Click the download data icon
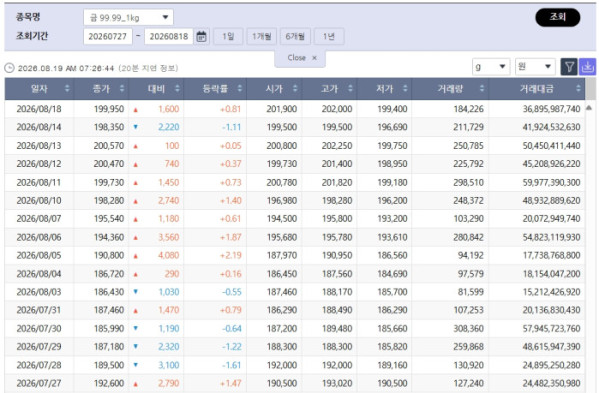The height and width of the screenshot is (393, 599). coord(587,67)
